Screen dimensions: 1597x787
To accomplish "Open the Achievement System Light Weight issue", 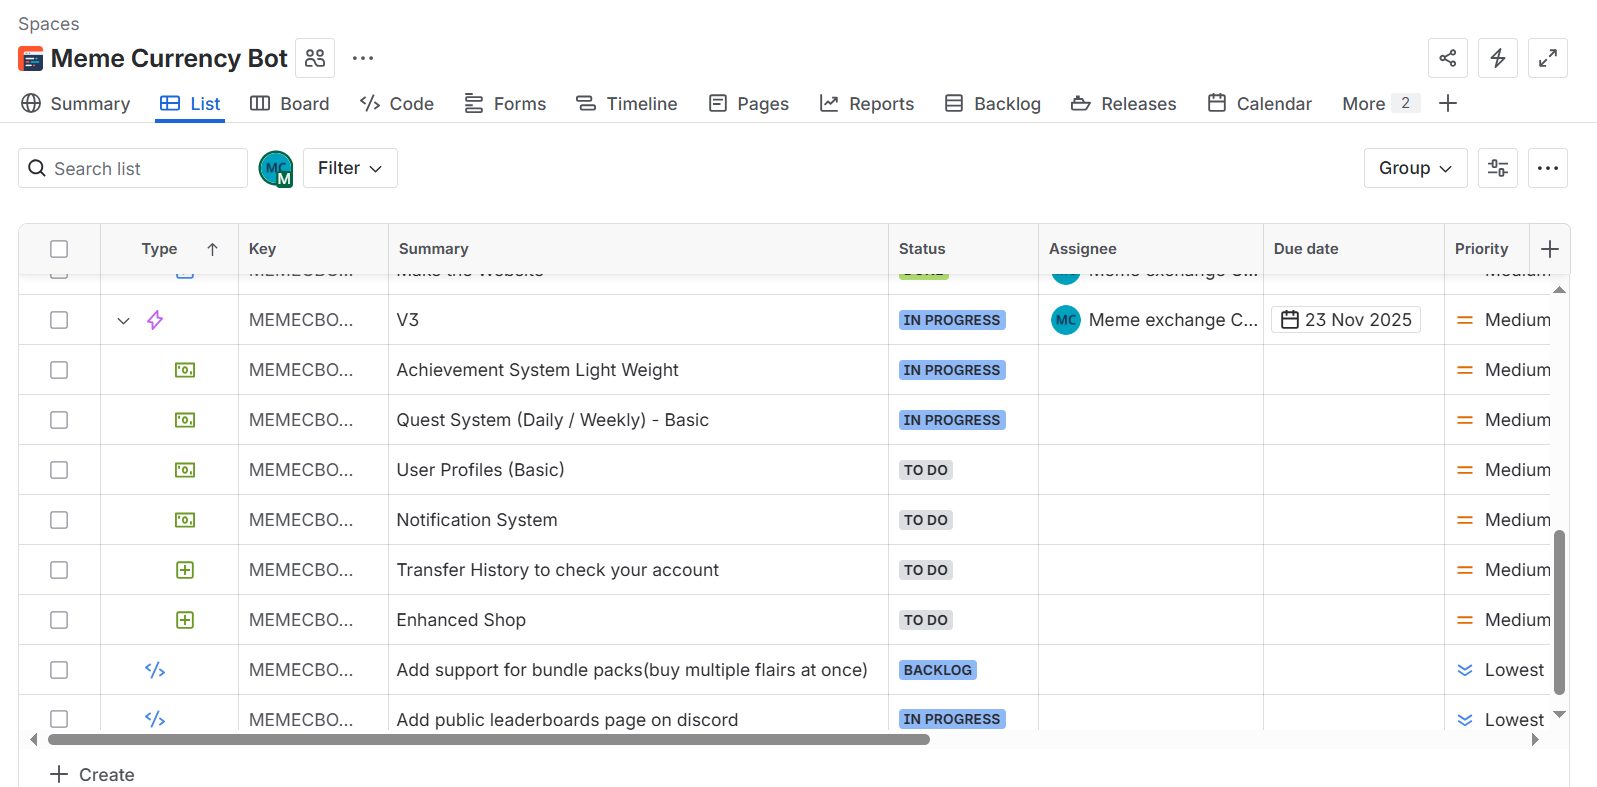I will tap(537, 370).
